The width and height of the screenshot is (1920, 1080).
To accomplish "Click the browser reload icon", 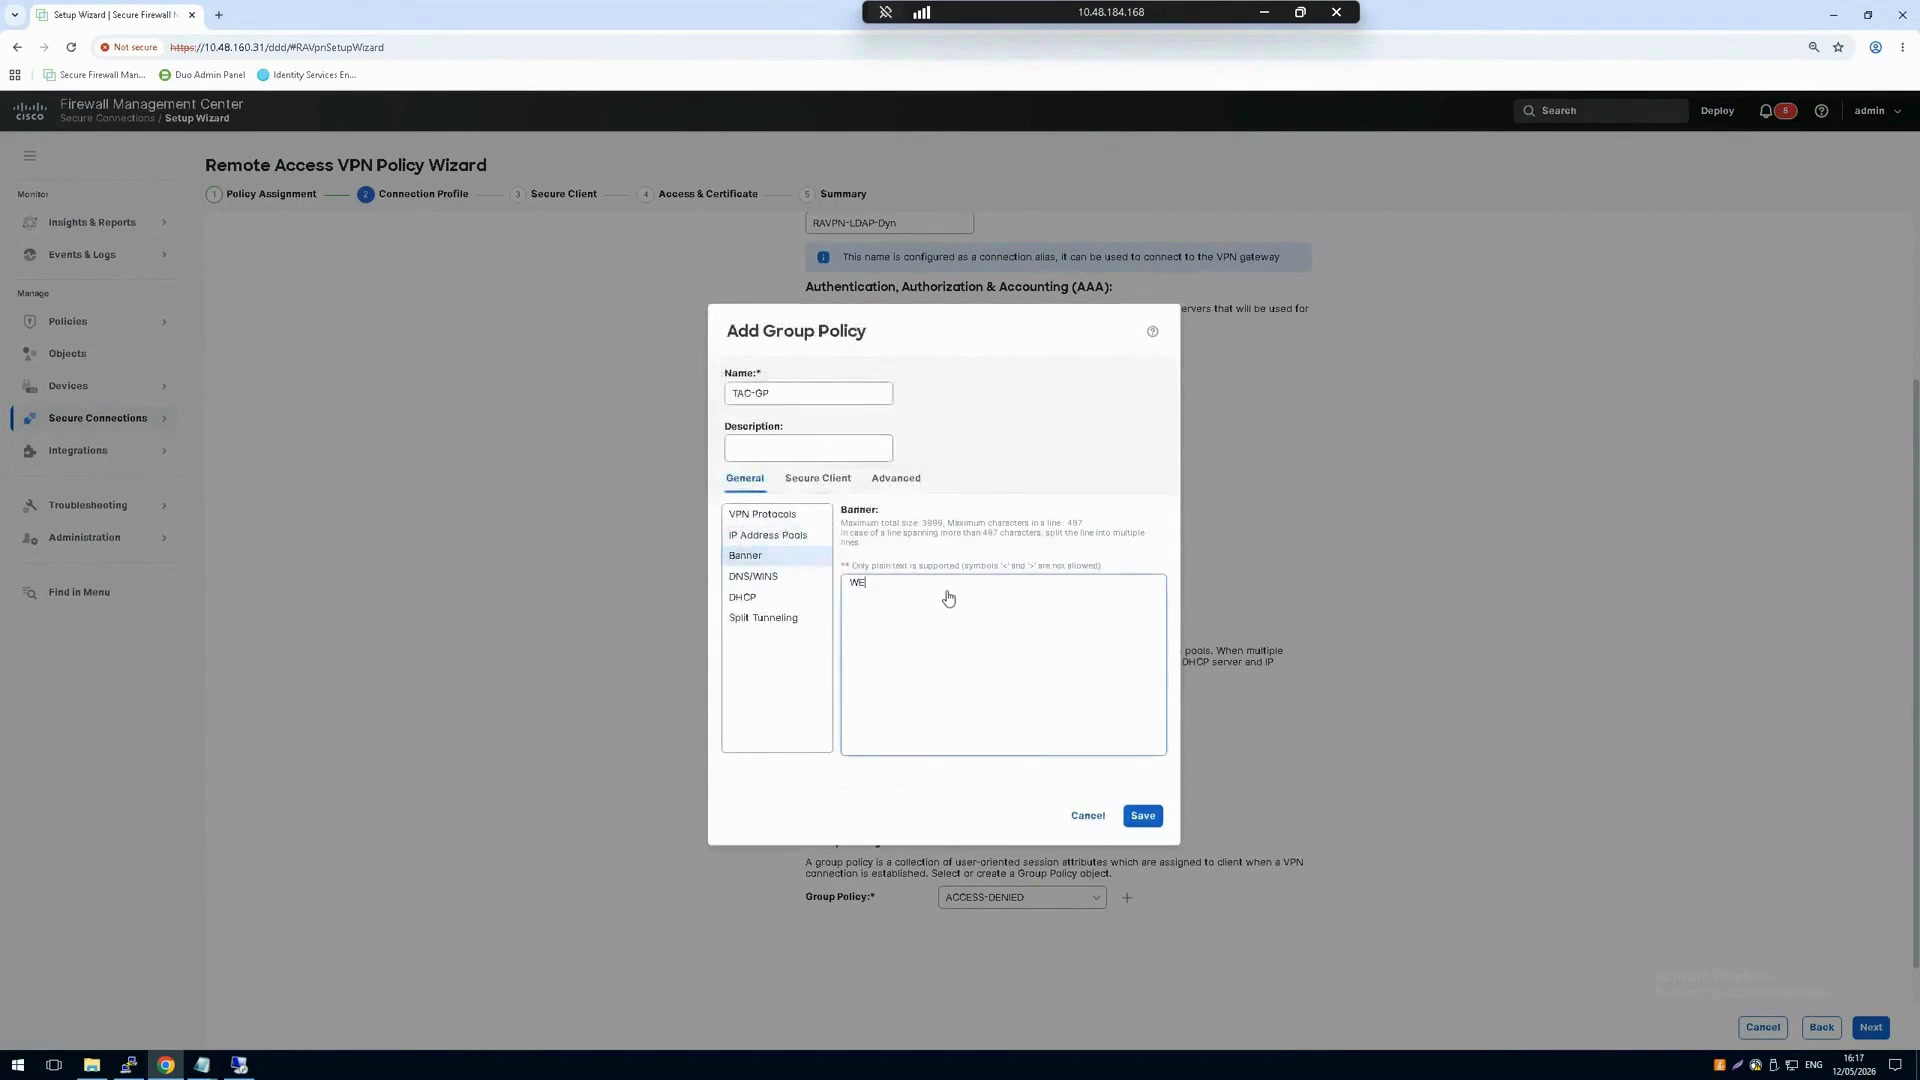I will click(71, 47).
